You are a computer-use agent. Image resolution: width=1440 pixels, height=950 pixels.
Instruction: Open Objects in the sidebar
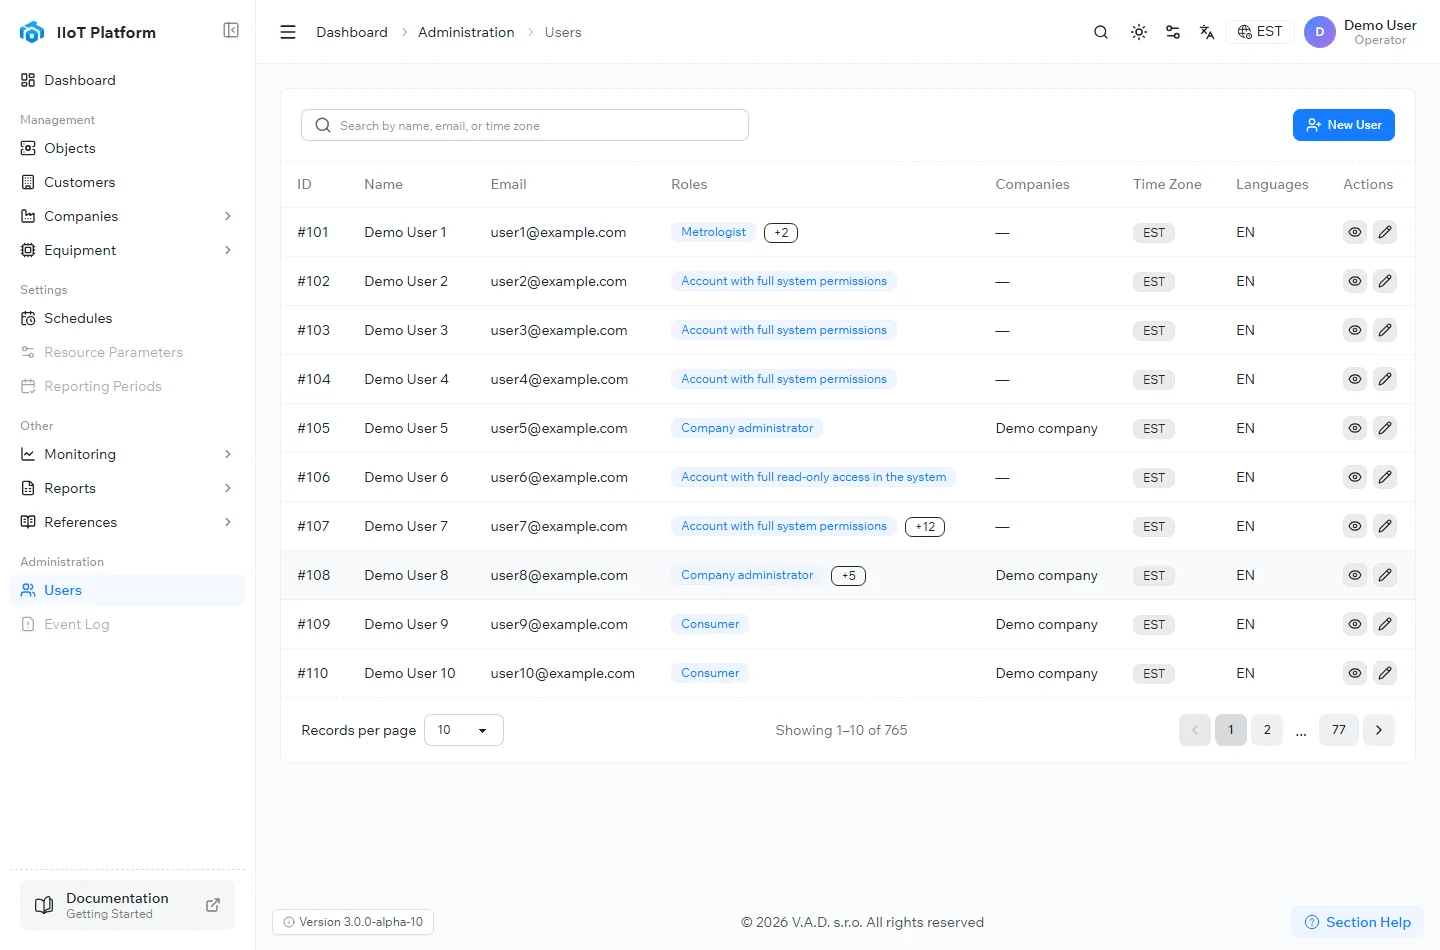127,148
